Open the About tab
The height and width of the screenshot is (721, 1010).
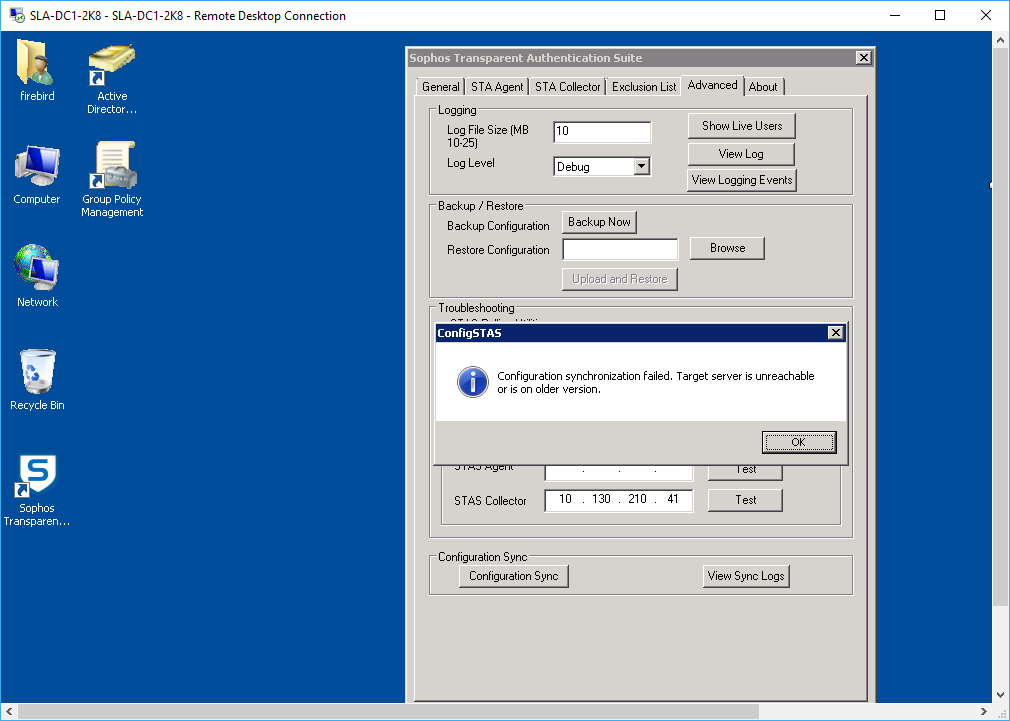point(763,86)
